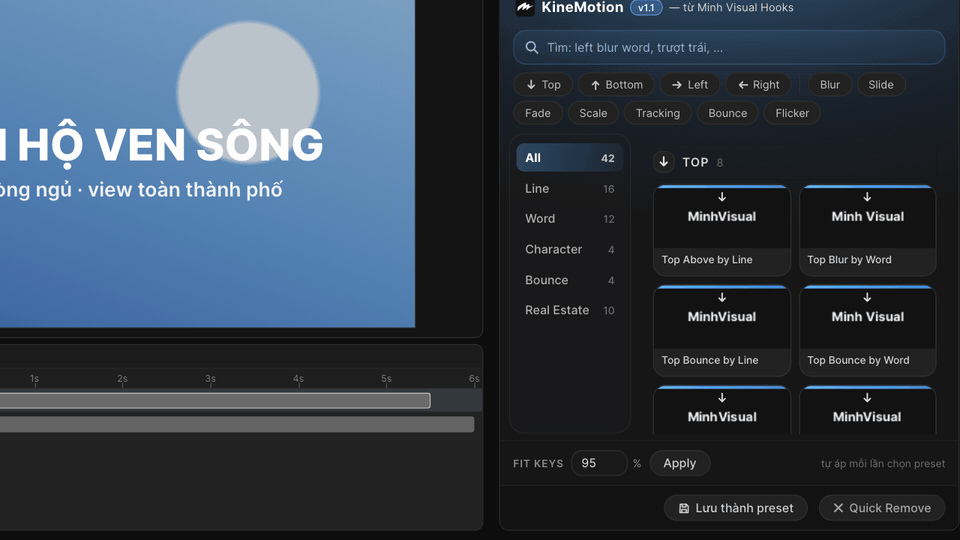Click the KineMotion logo icon
960x540 pixels.
[x=525, y=7]
